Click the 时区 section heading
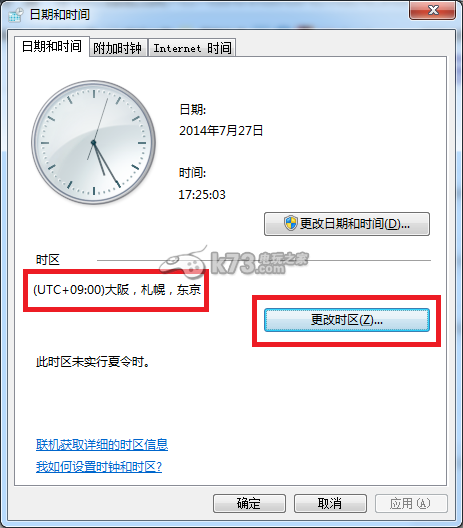 pyautogui.click(x=48, y=260)
